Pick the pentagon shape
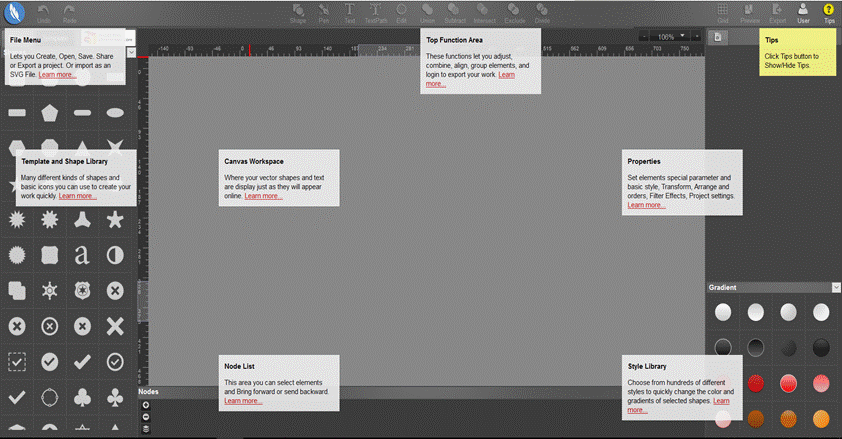The width and height of the screenshot is (842, 439). click(x=49, y=113)
